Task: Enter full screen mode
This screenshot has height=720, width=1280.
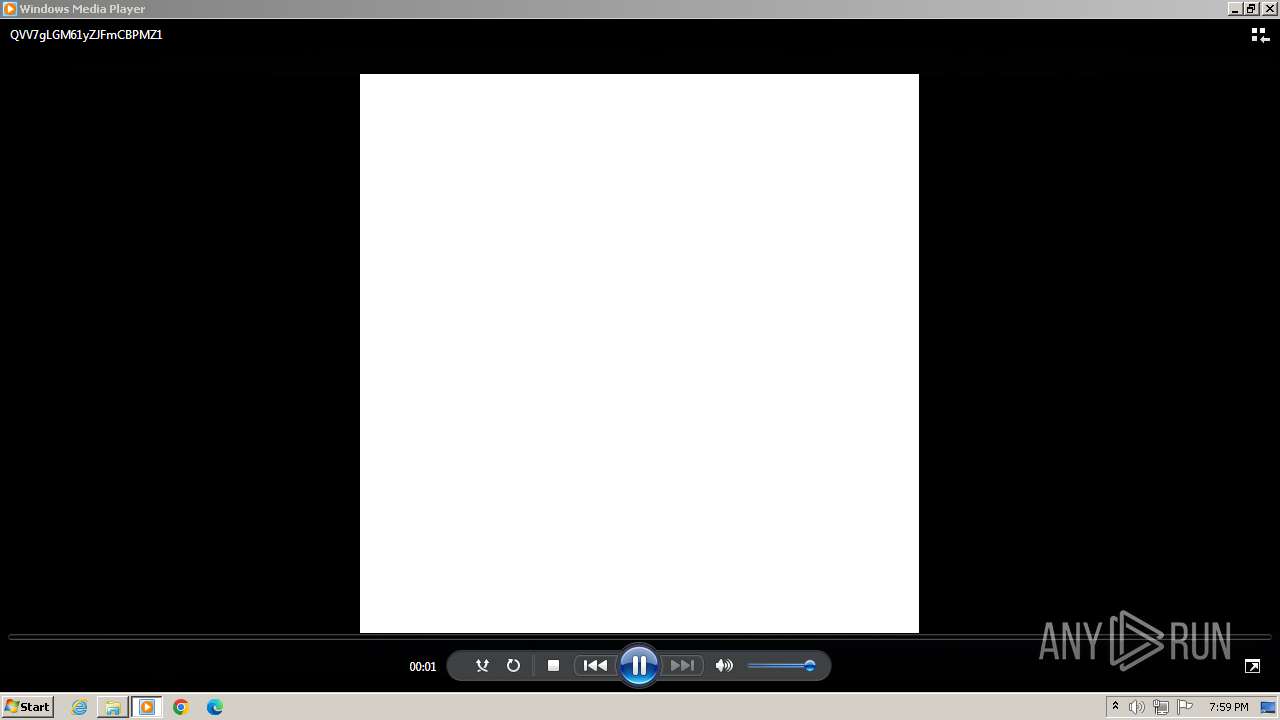Action: point(1252,666)
